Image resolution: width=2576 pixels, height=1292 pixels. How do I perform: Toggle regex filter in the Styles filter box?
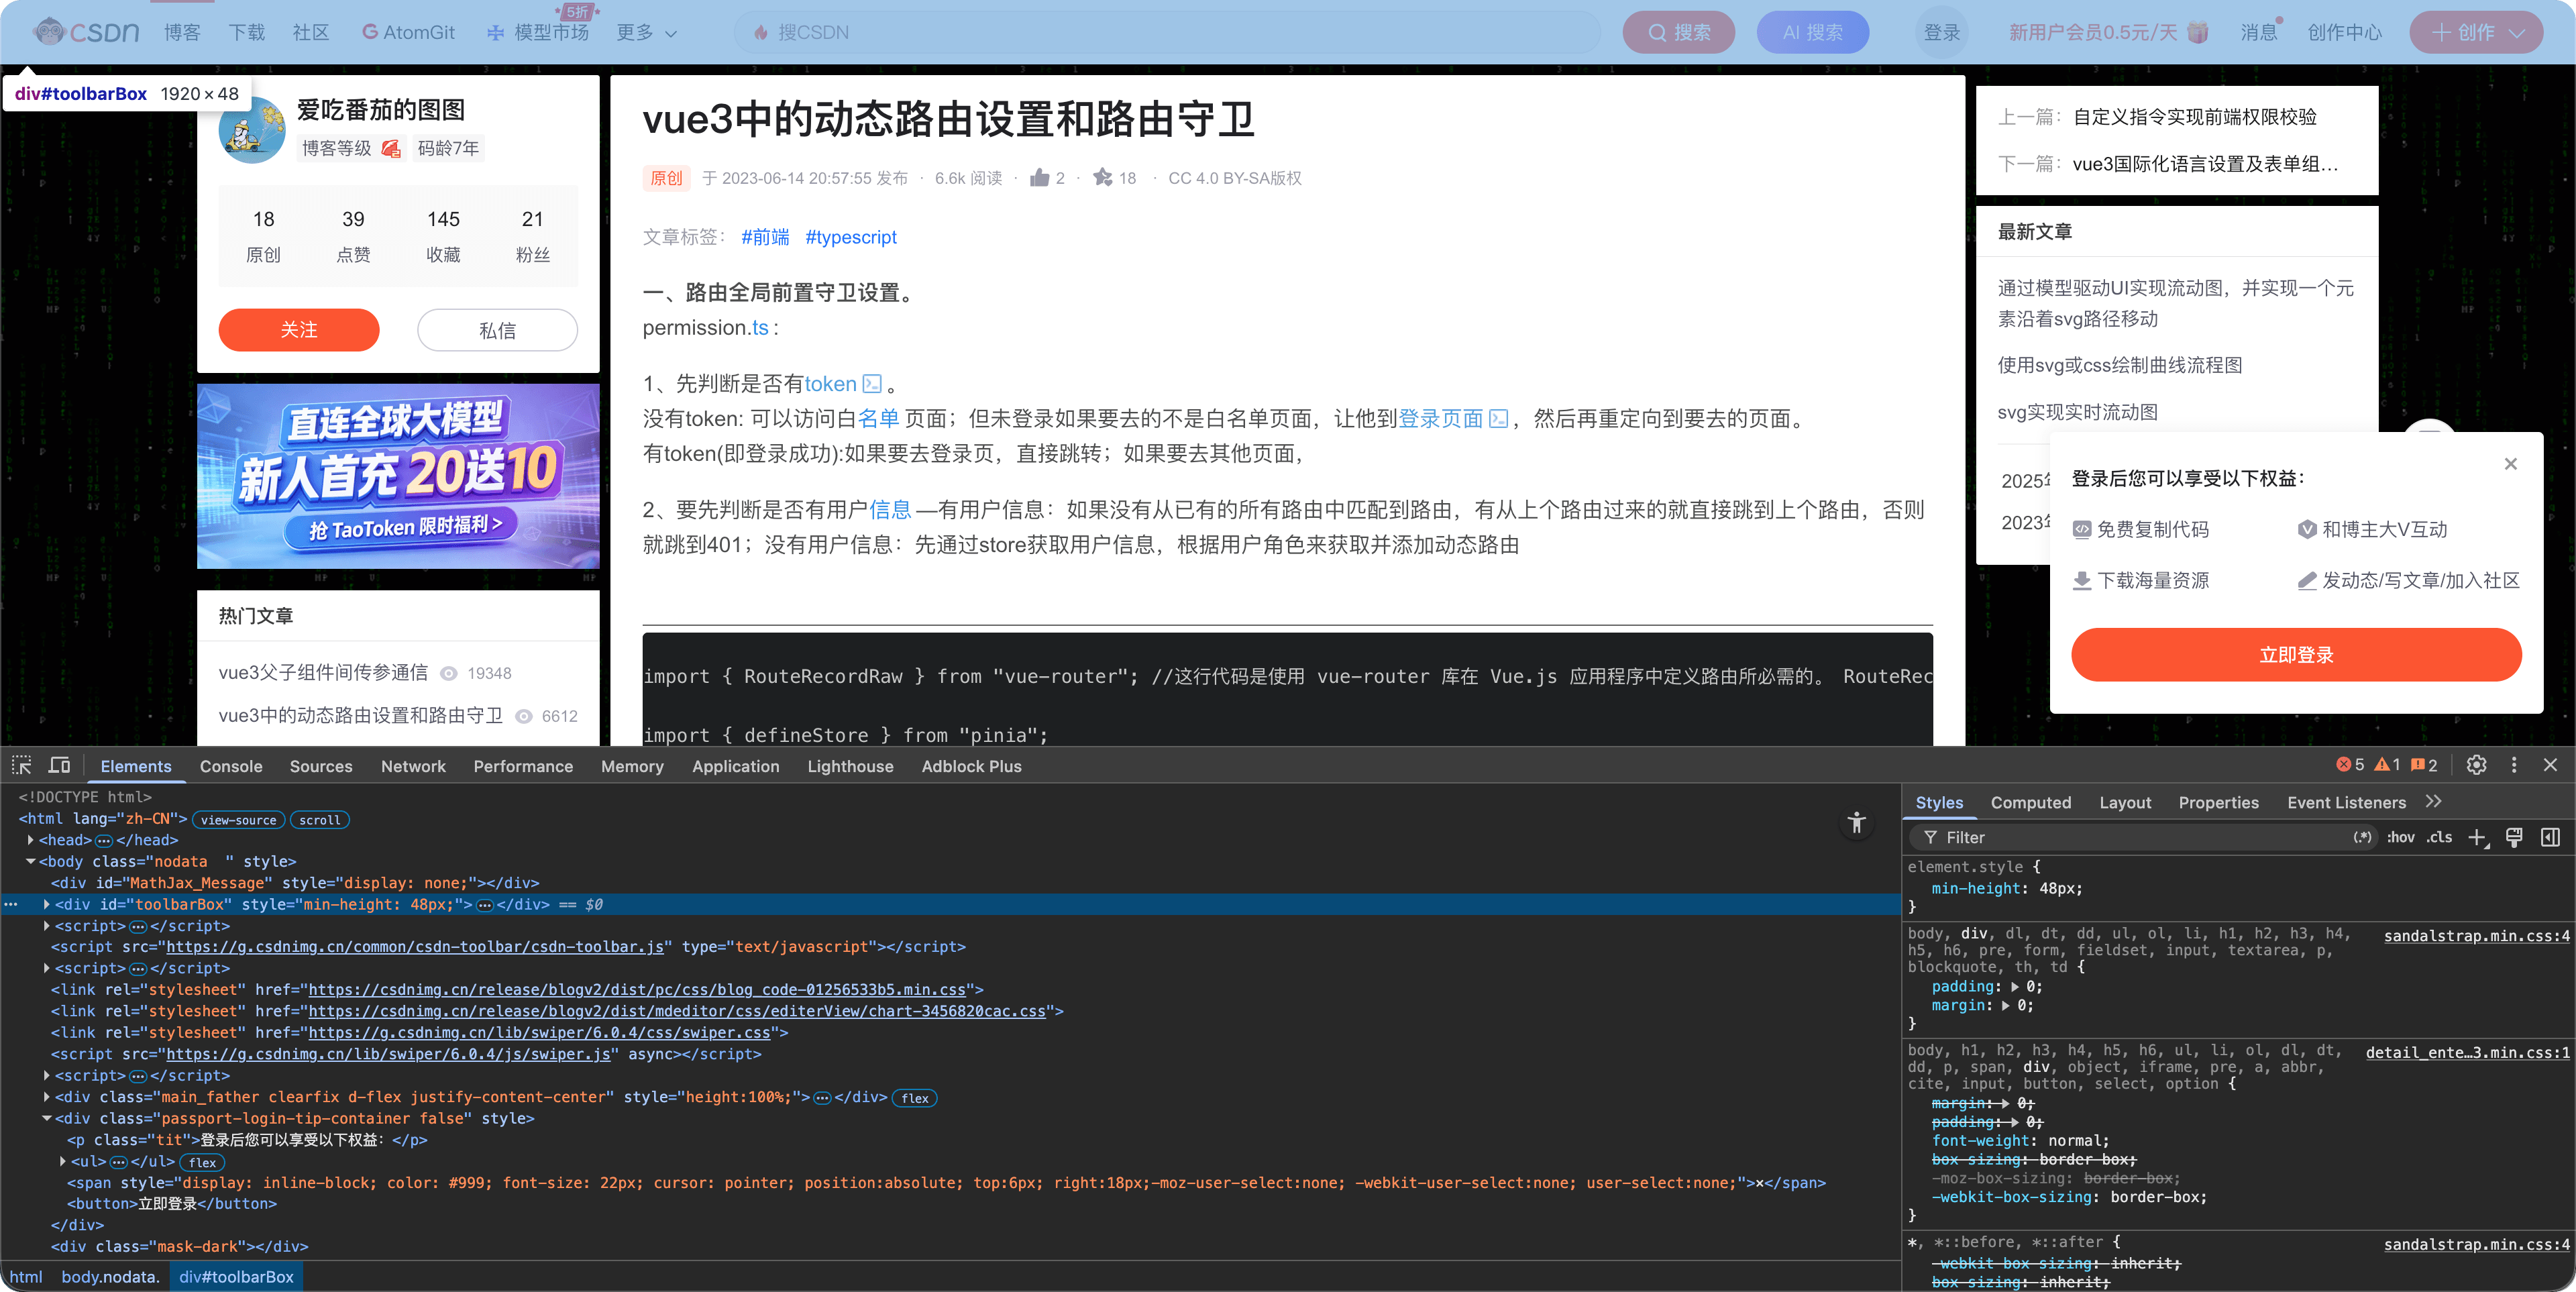2363,837
